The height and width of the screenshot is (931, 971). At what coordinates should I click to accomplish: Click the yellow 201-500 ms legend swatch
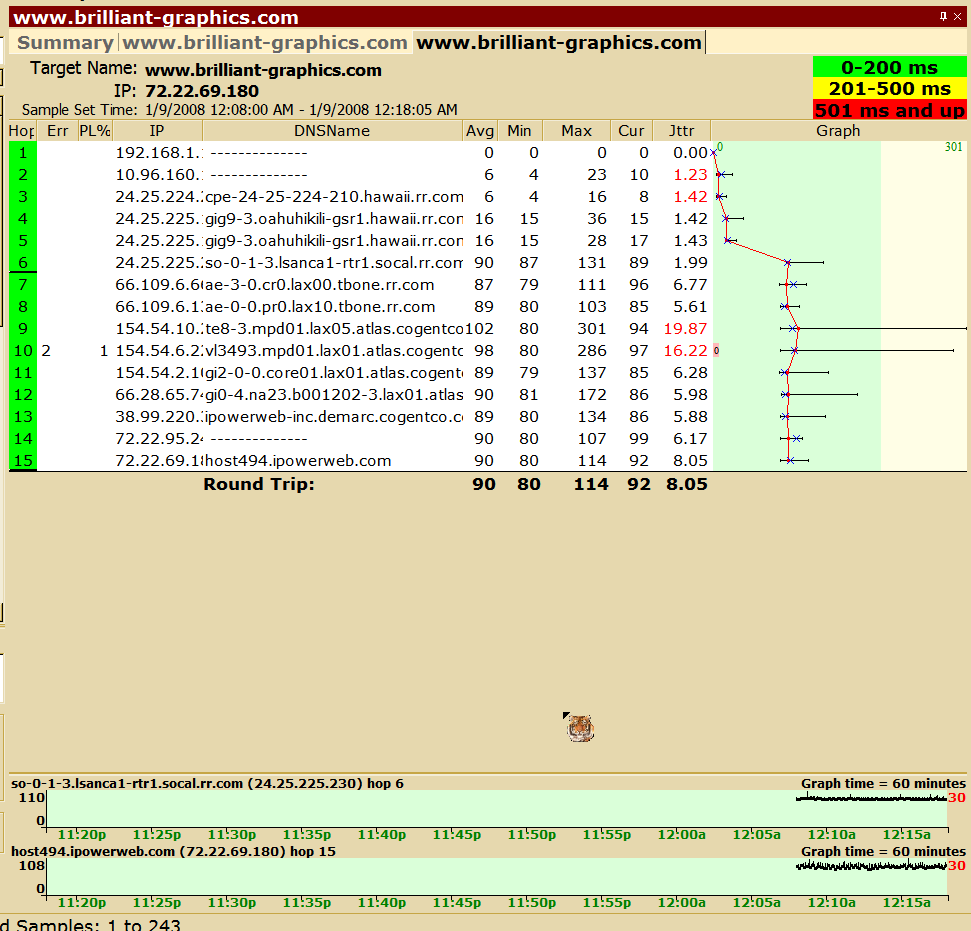pos(889,89)
